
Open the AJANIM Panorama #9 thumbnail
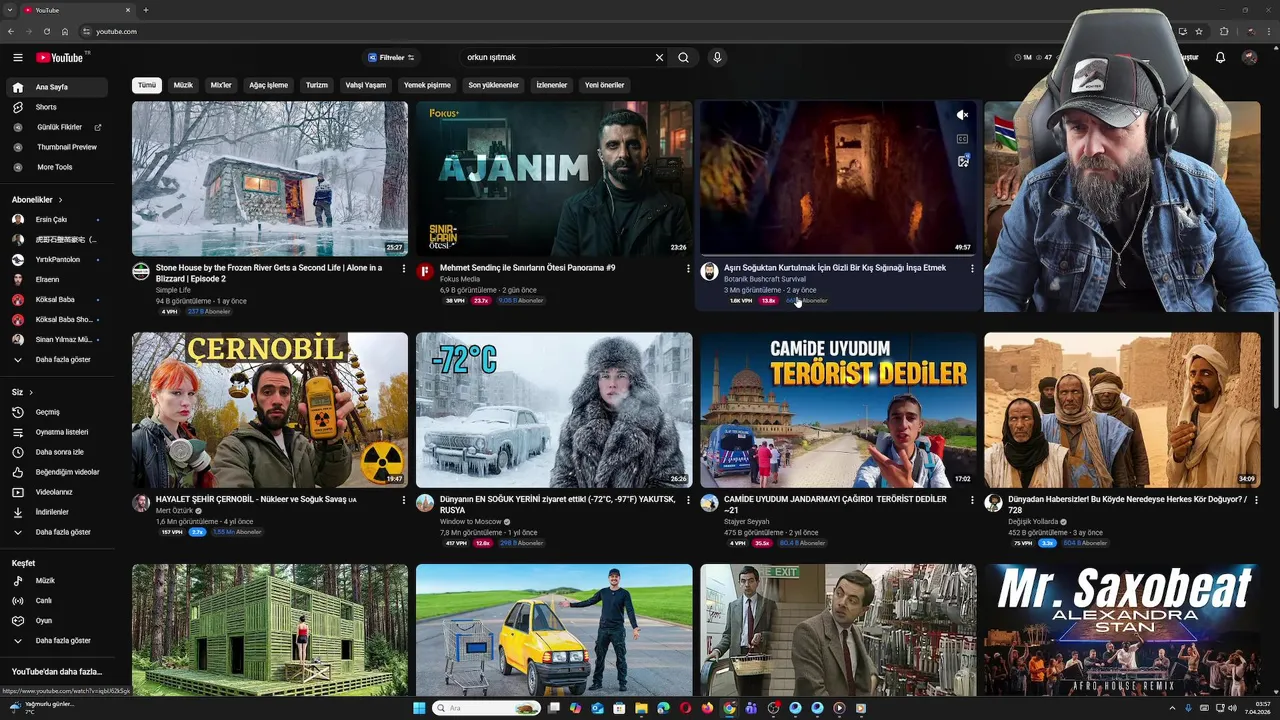click(x=554, y=178)
